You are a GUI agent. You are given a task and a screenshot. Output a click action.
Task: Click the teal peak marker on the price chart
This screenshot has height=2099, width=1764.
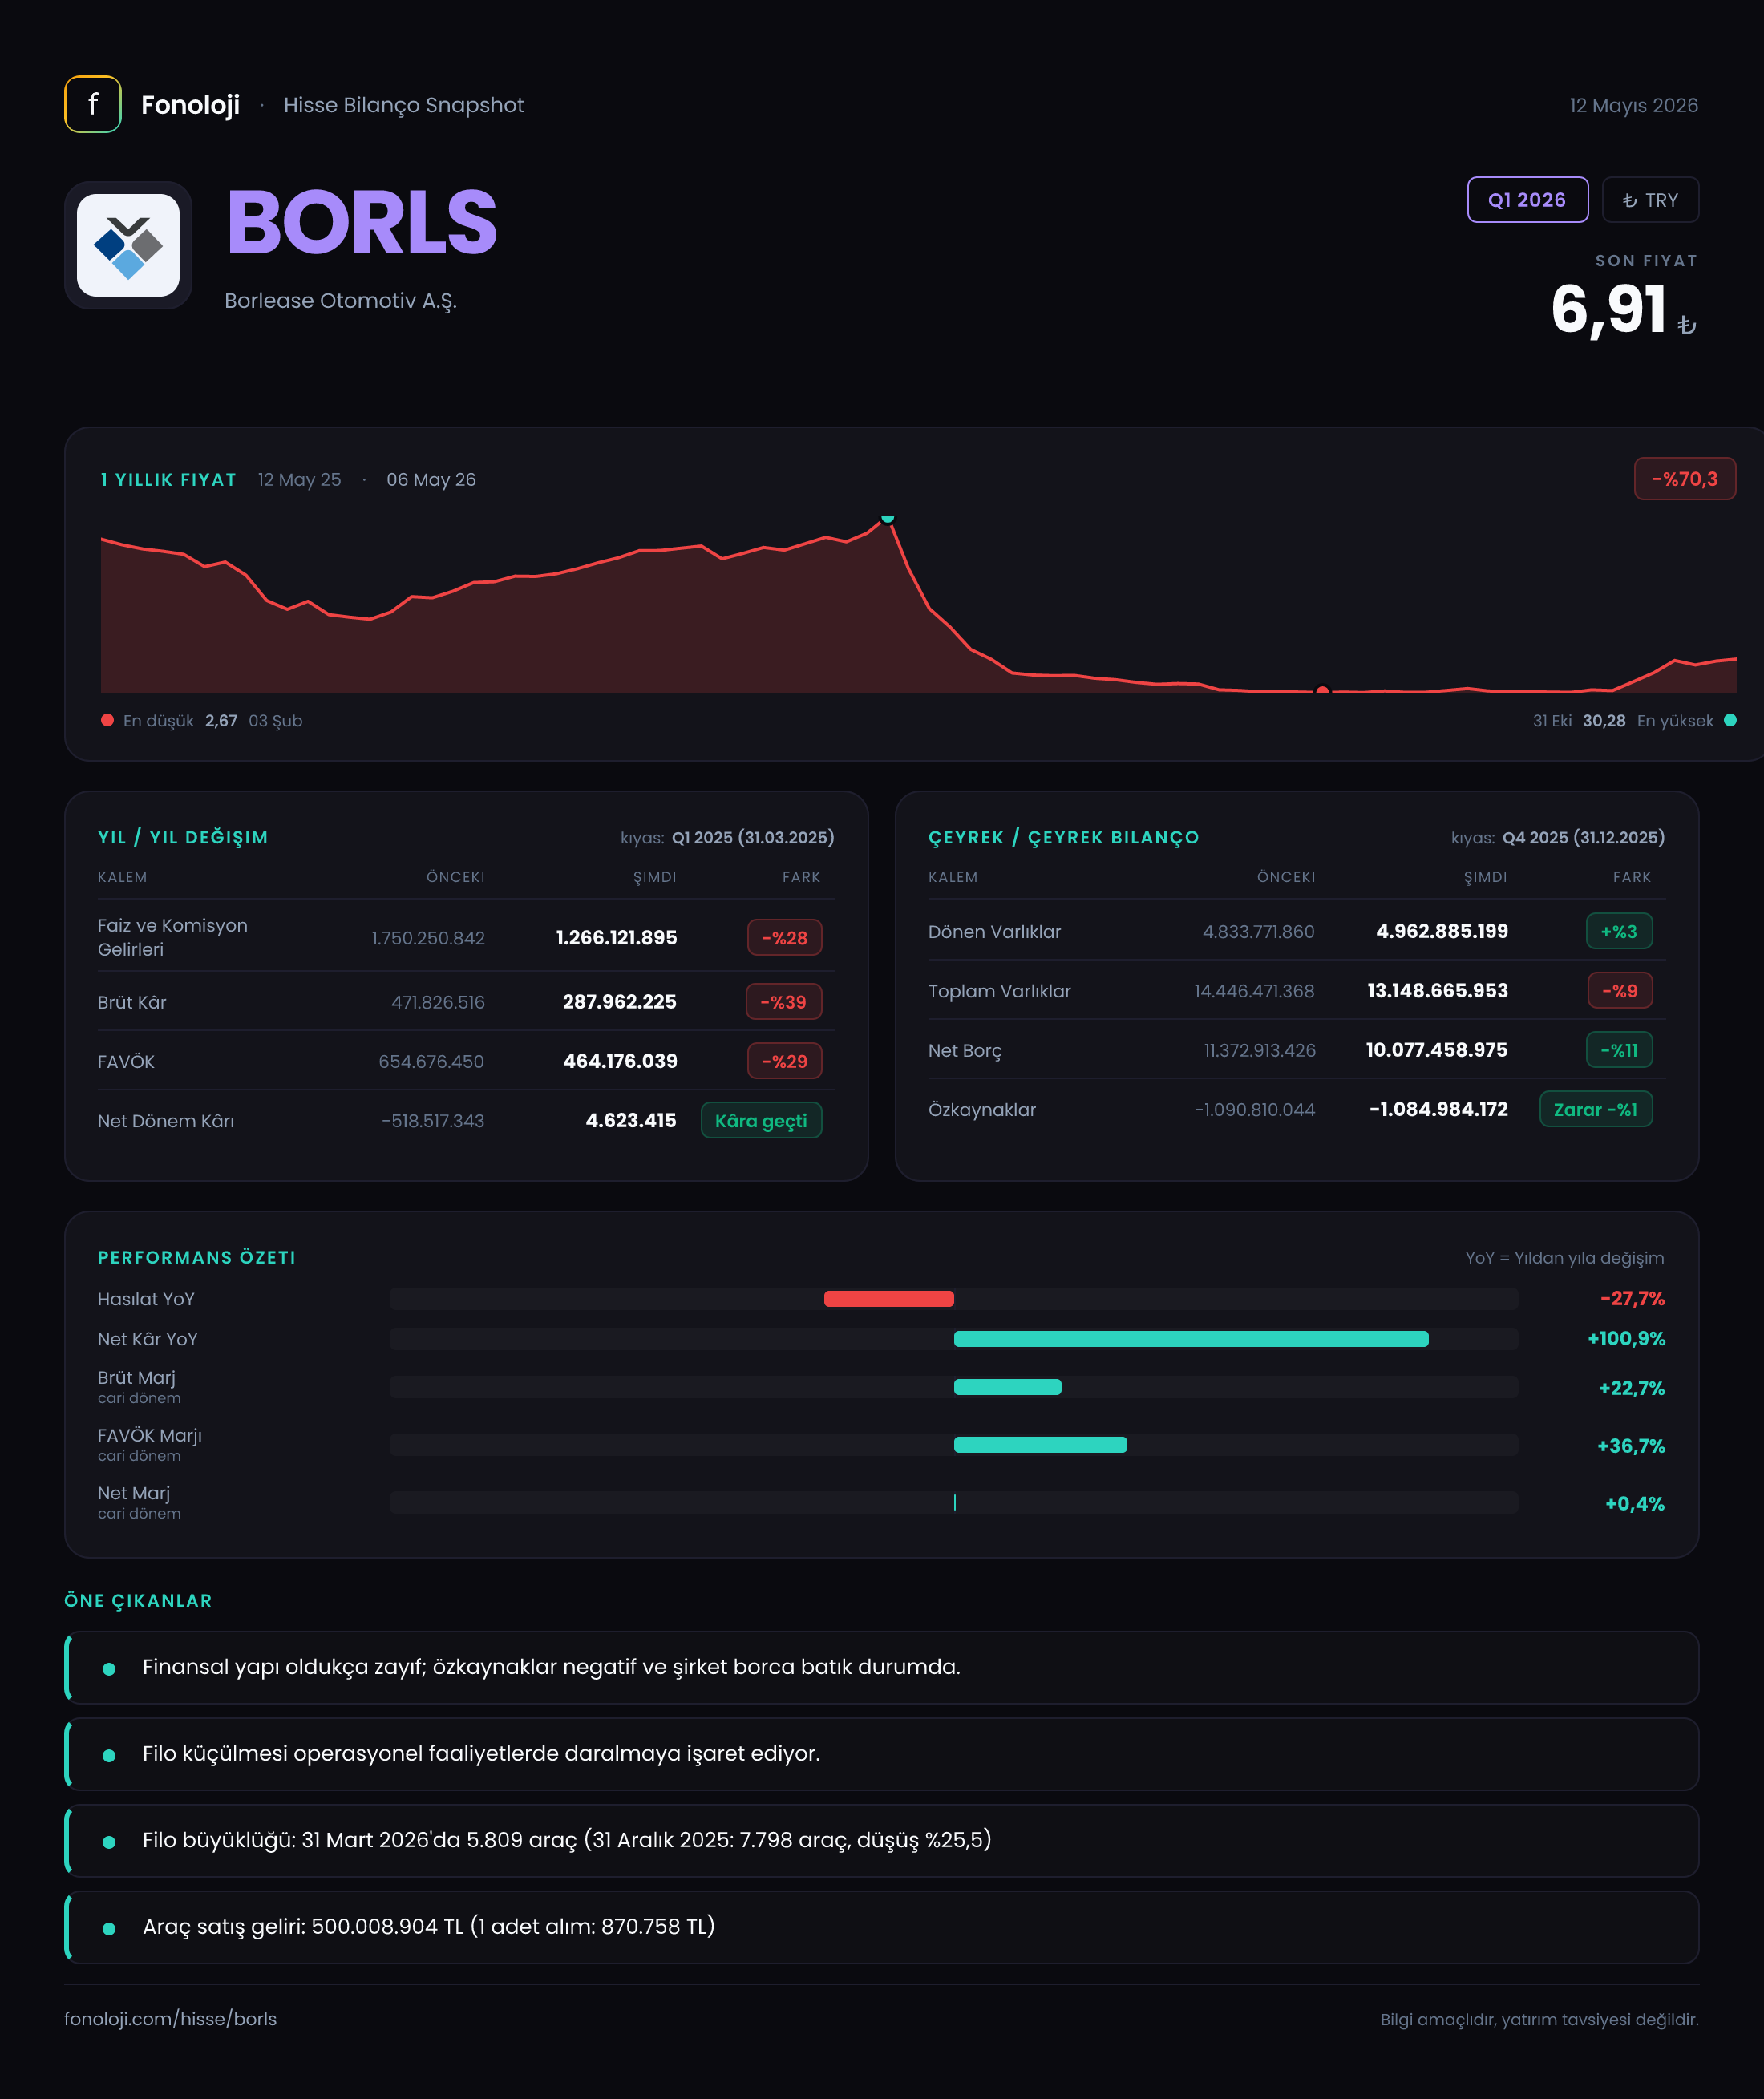887,518
